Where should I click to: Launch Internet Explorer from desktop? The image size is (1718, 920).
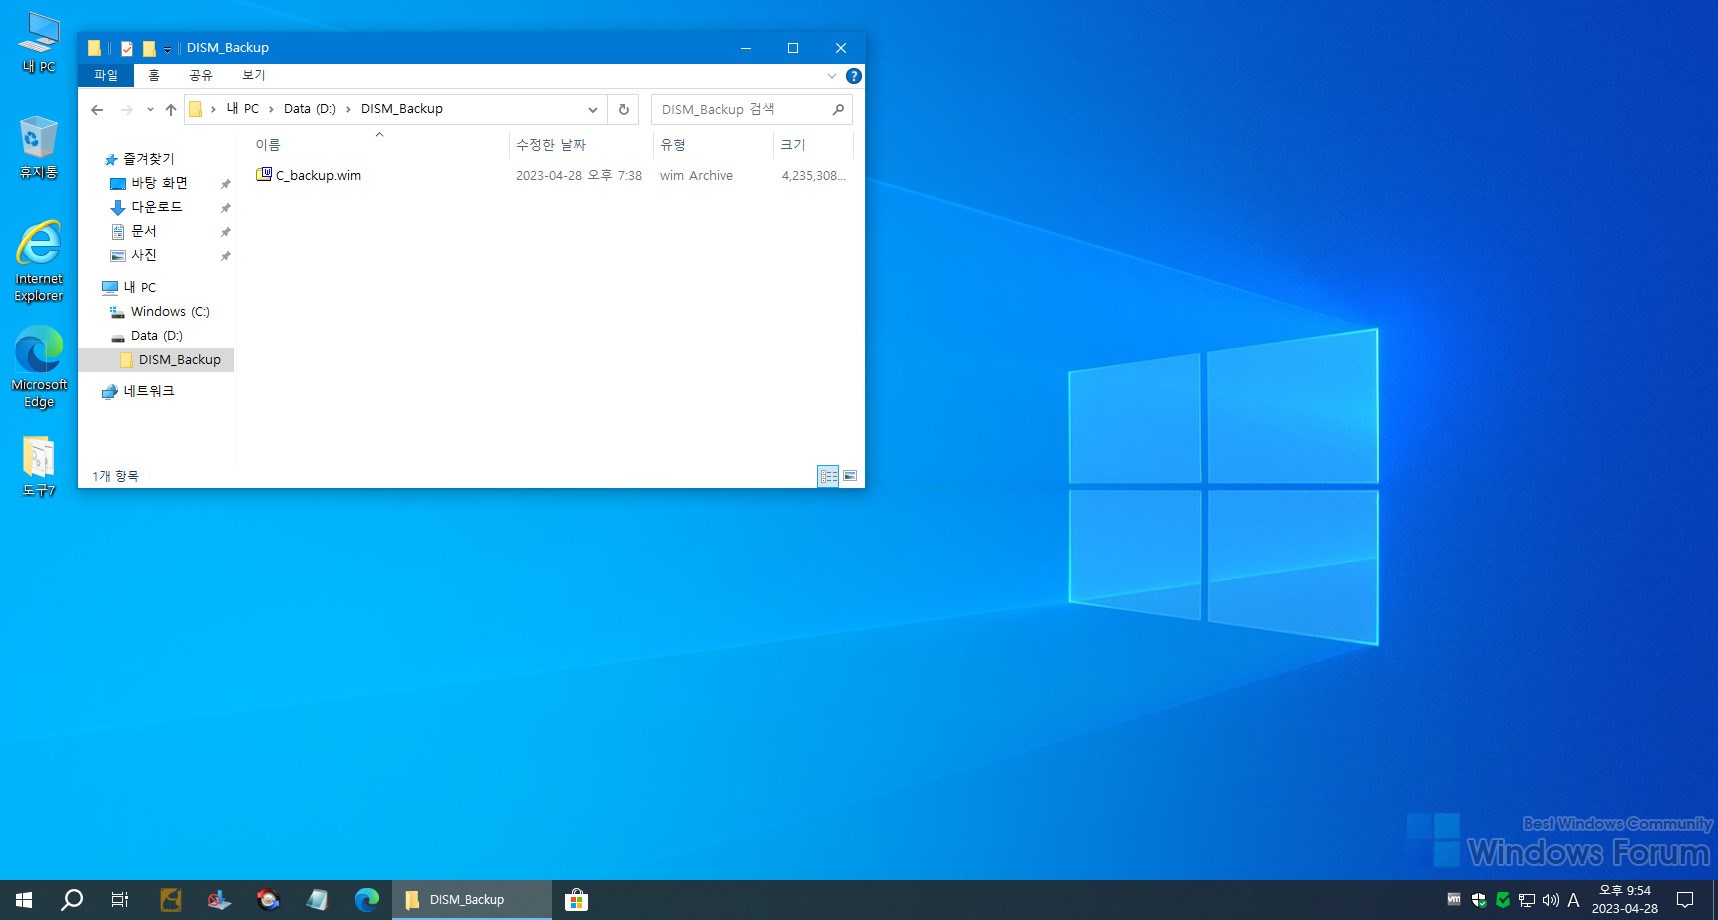(x=39, y=261)
